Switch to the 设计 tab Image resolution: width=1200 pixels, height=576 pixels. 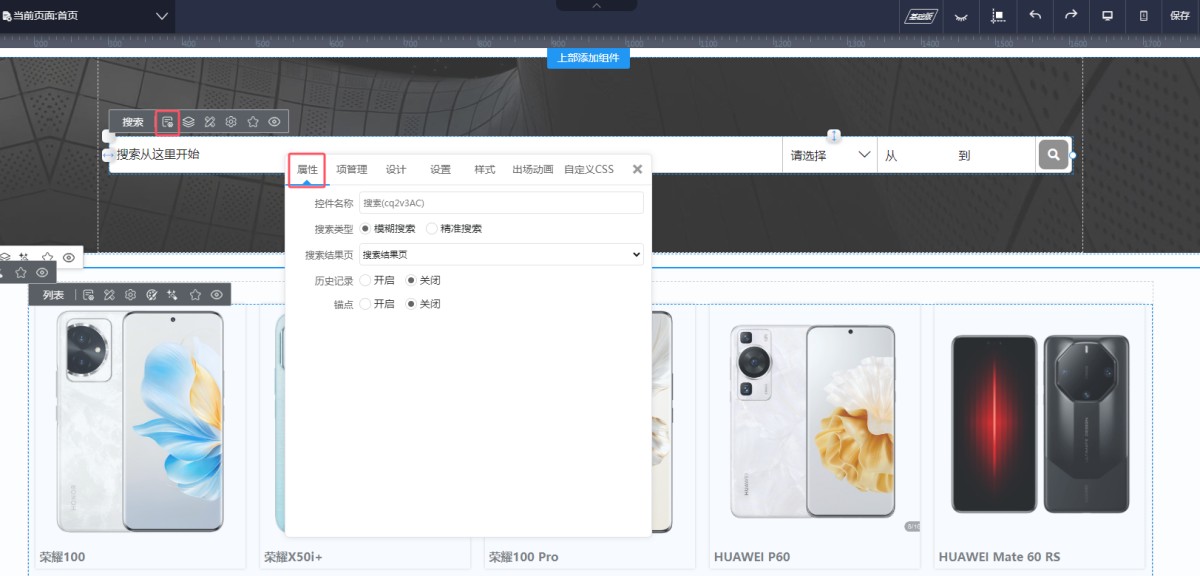point(396,169)
